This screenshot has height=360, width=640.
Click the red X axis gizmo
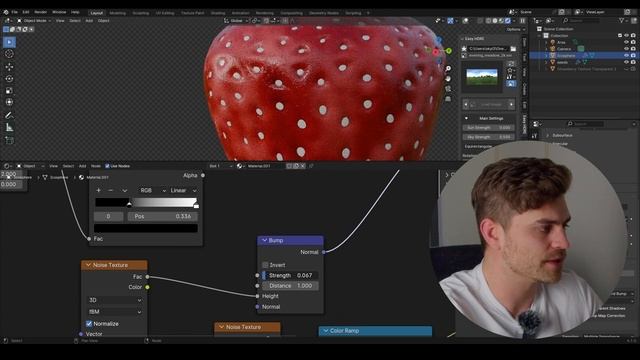(436, 52)
